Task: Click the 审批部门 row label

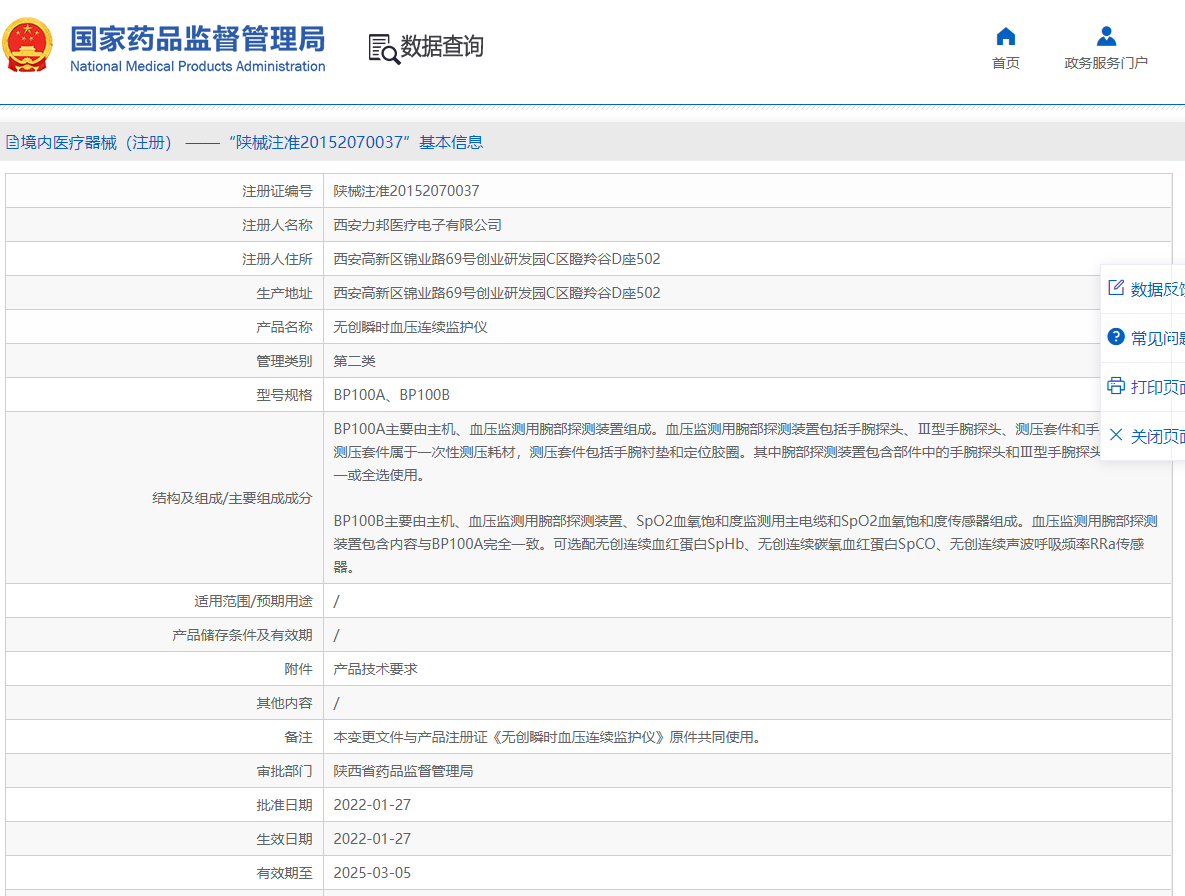Action: (x=284, y=771)
